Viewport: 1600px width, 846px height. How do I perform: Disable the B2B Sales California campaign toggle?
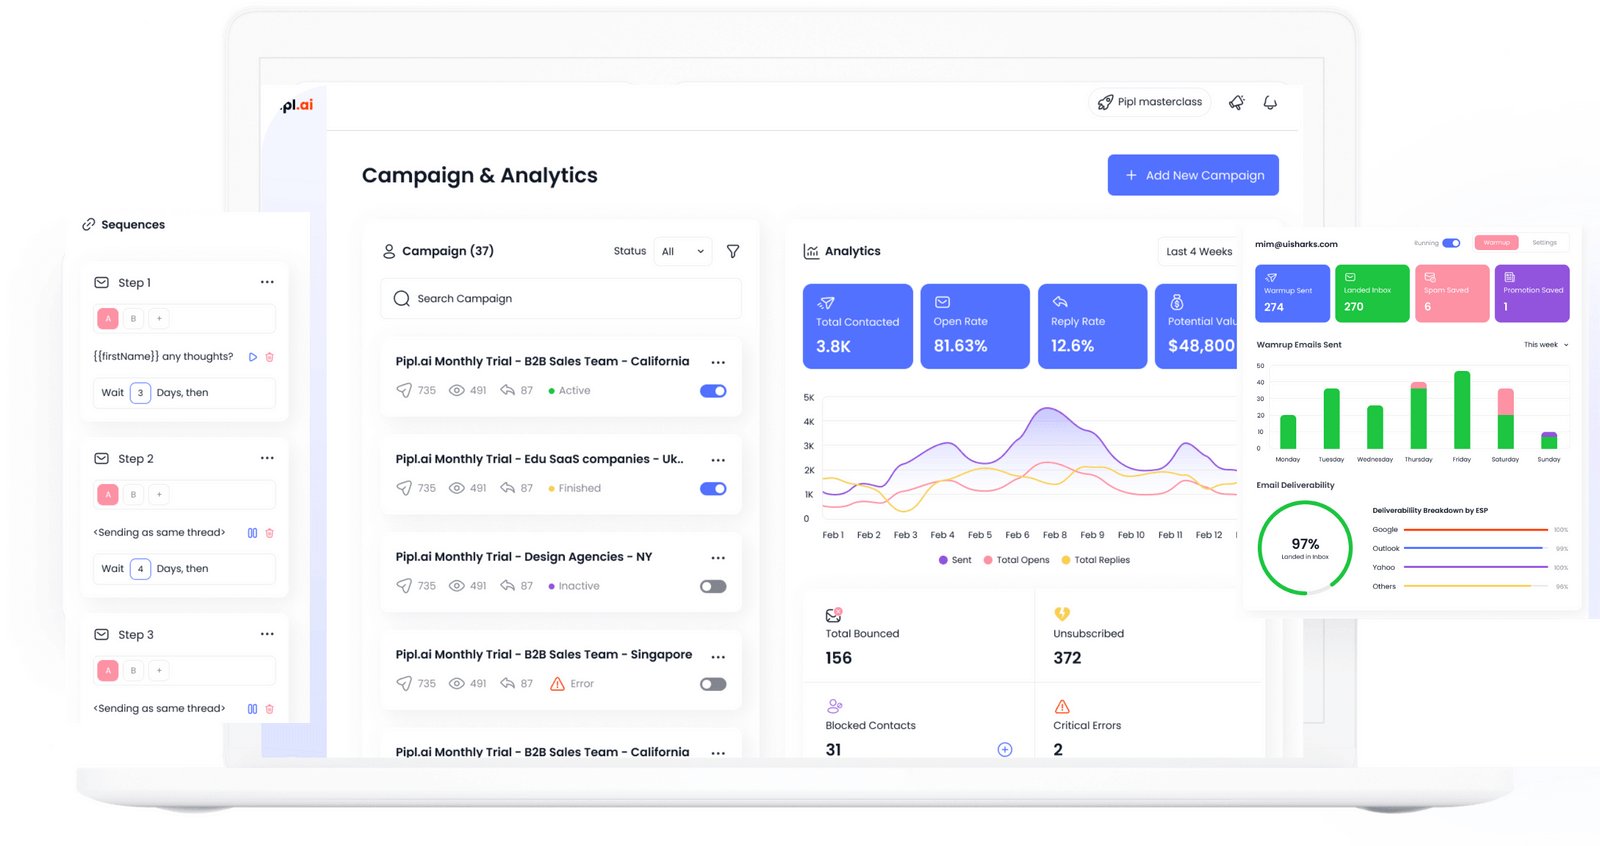click(x=713, y=391)
